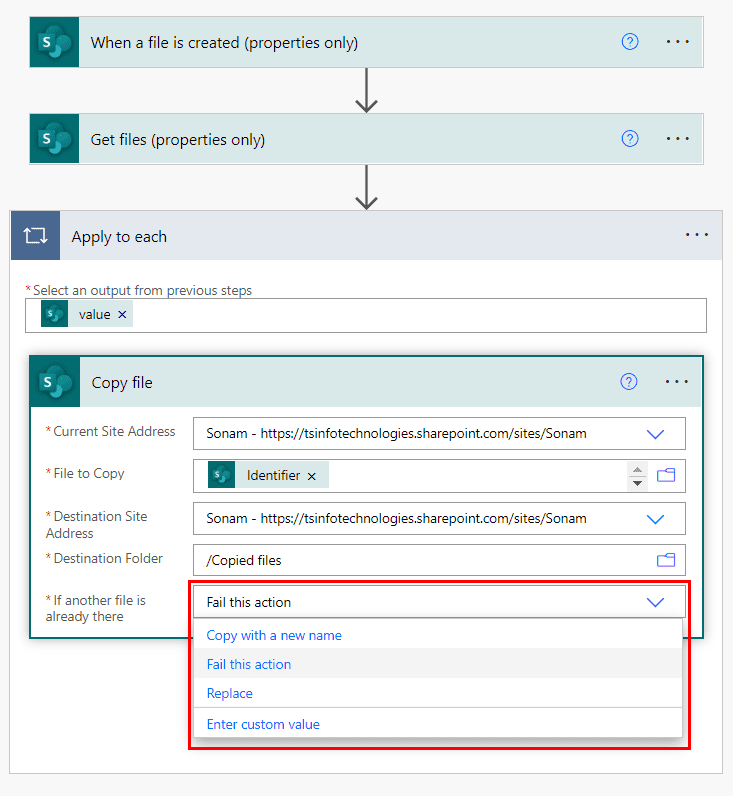Open folder picker for Destination Folder

pos(666,560)
